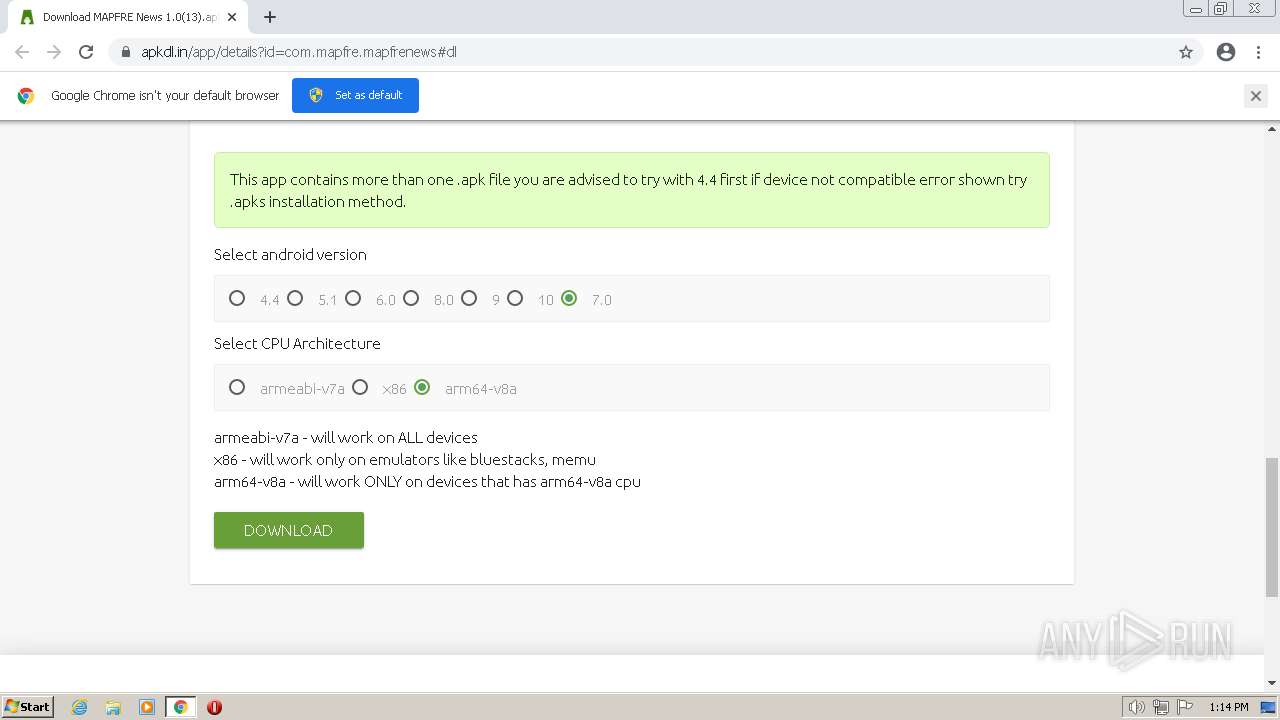Go forward in browser history

click(54, 52)
